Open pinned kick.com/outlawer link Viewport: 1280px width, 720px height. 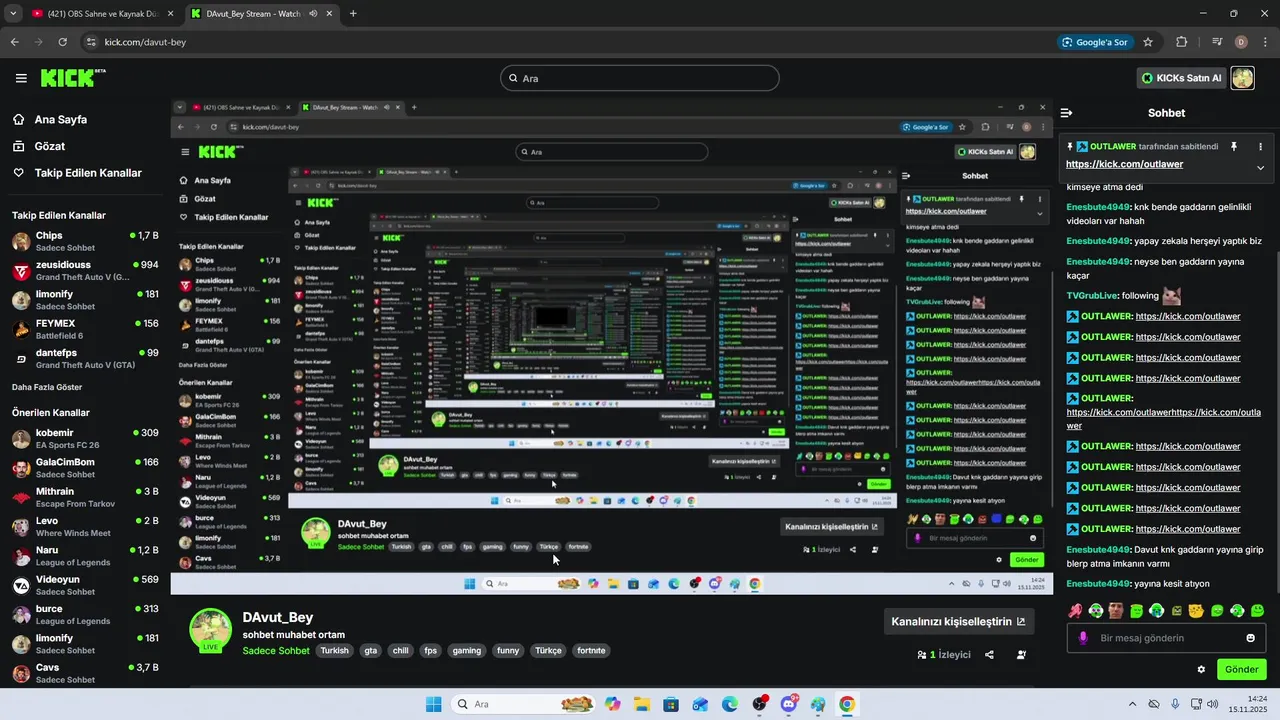tap(1124, 164)
